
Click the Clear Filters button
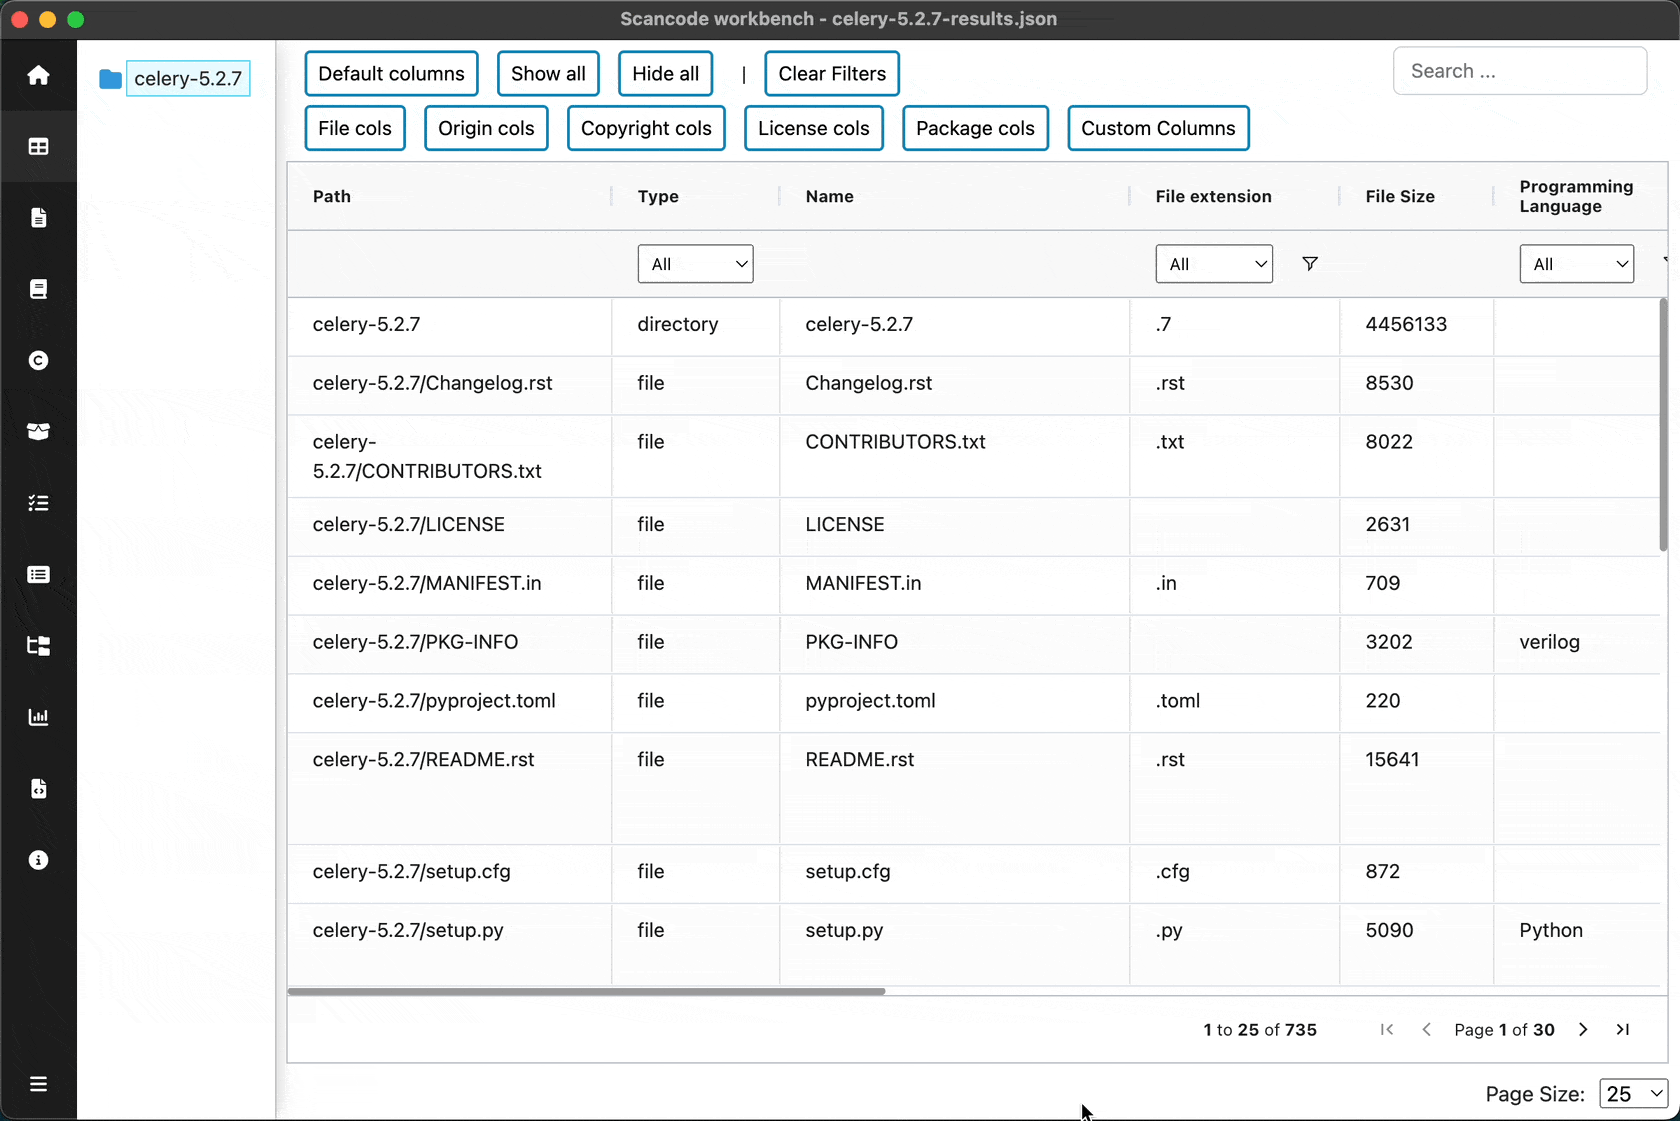pos(832,74)
